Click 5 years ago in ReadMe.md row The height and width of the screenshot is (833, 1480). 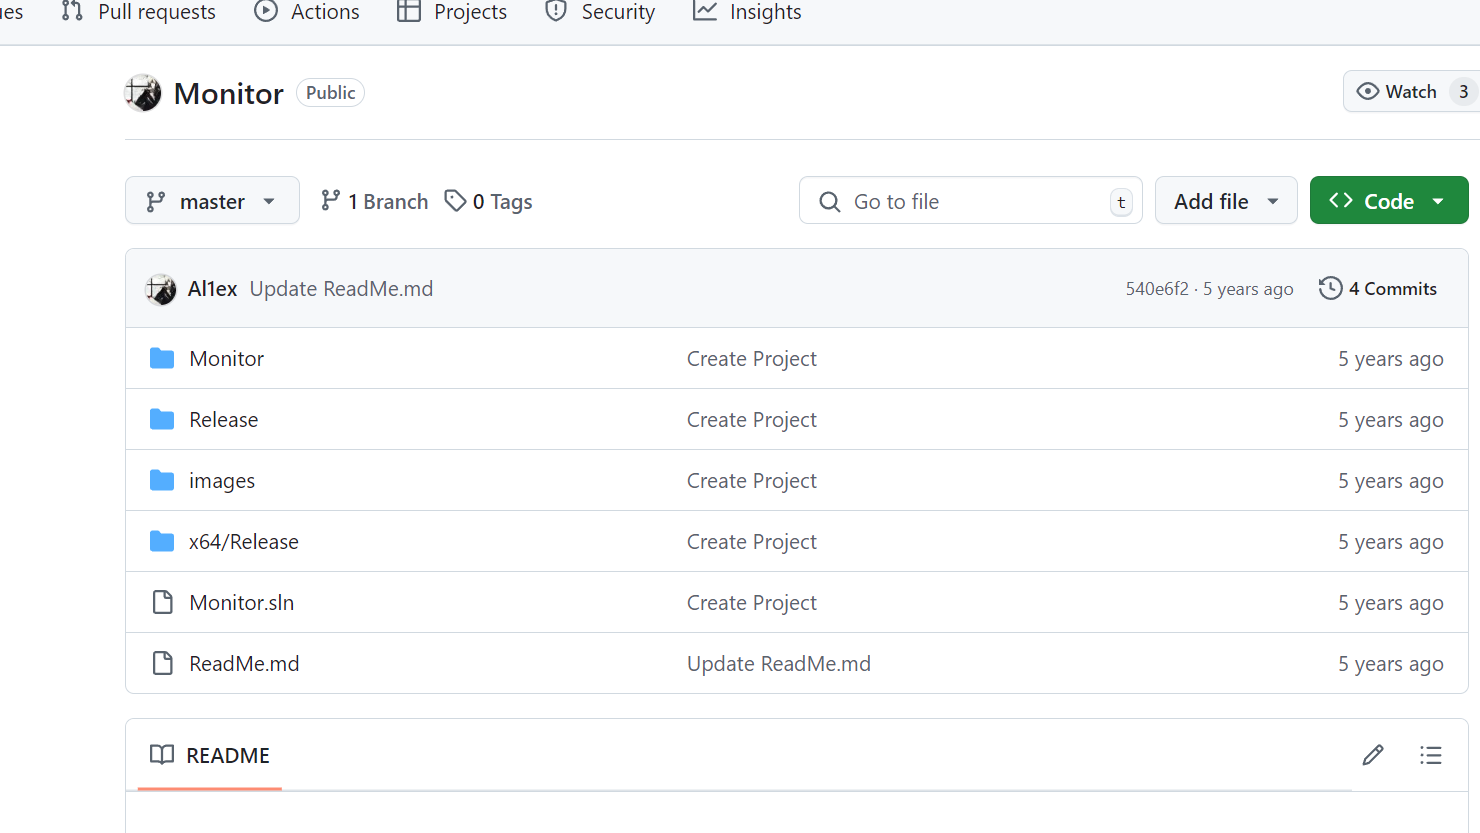[1391, 664]
